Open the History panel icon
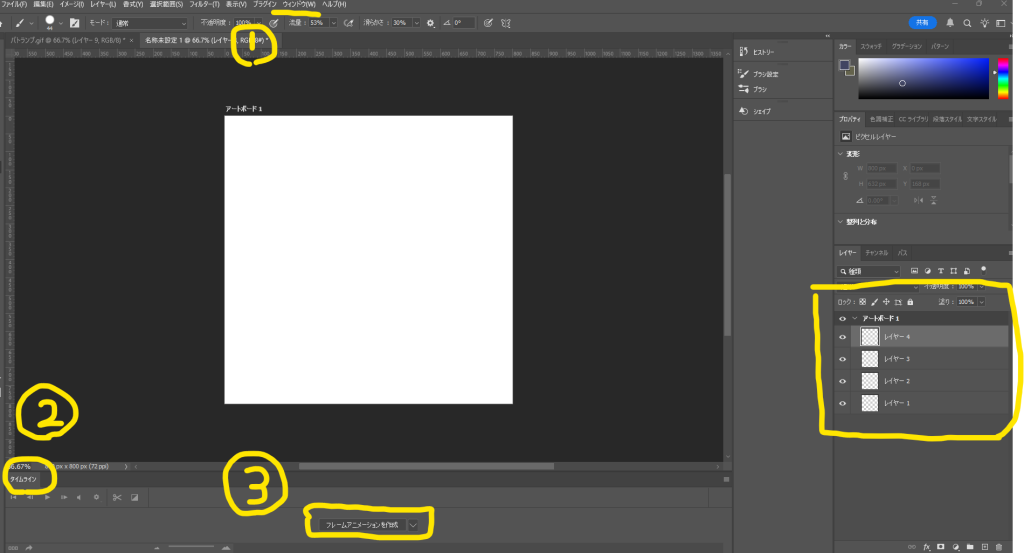Viewport: 1024px width, 553px height. pyautogui.click(x=743, y=52)
